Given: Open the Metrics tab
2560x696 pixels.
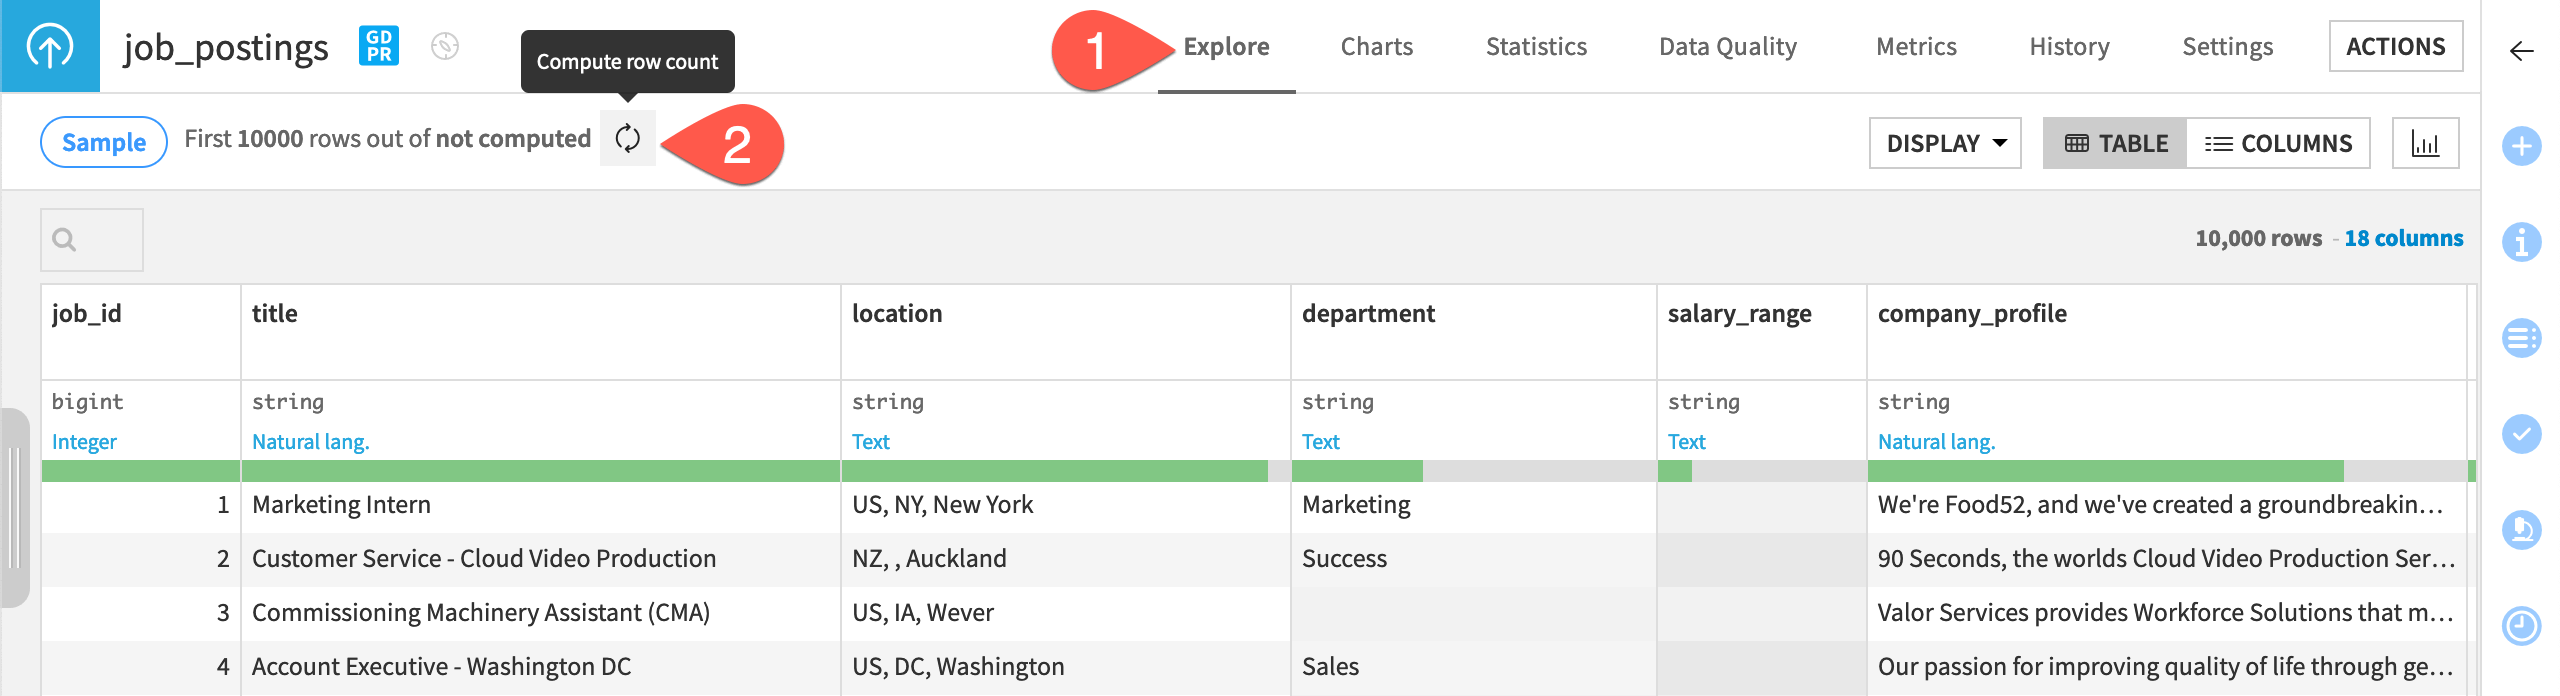Looking at the screenshot, I should tap(1916, 47).
